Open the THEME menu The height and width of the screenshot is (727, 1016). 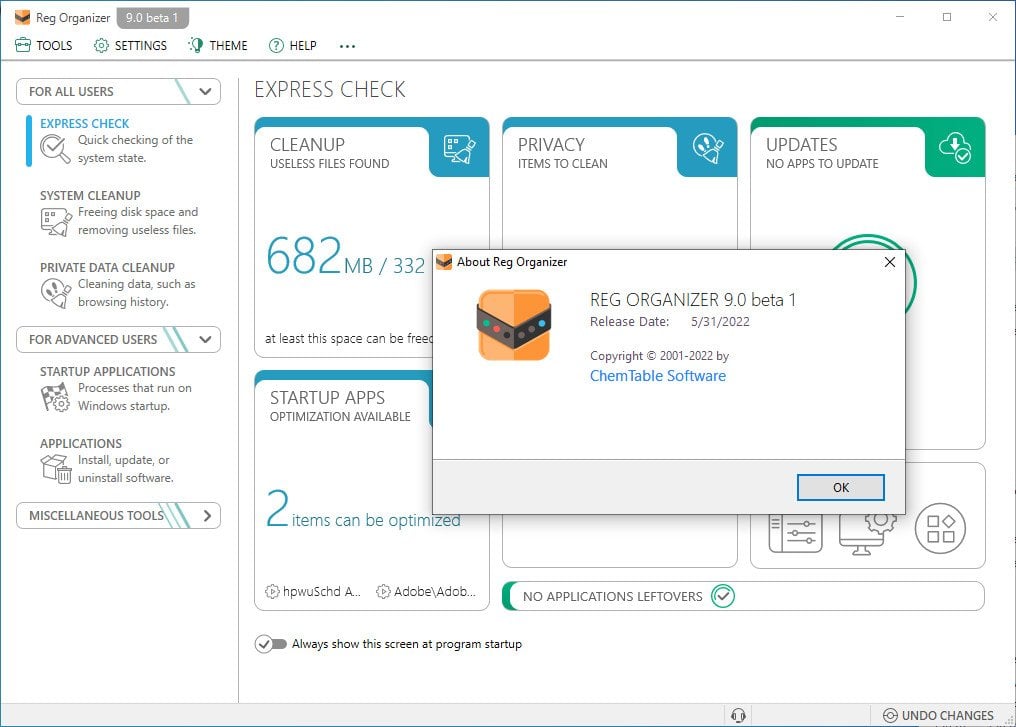click(x=217, y=45)
